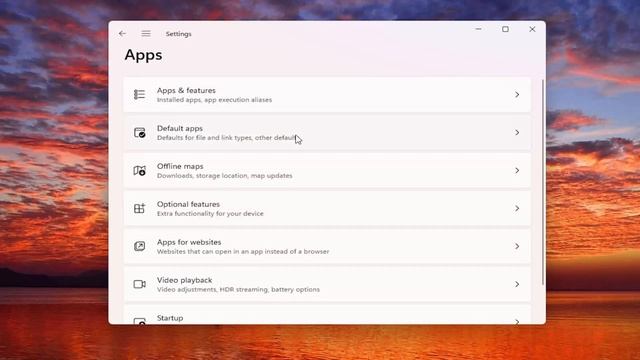Viewport: 640px width, 360px height.
Task: Expand Optional features chevron
Action: 517,209
